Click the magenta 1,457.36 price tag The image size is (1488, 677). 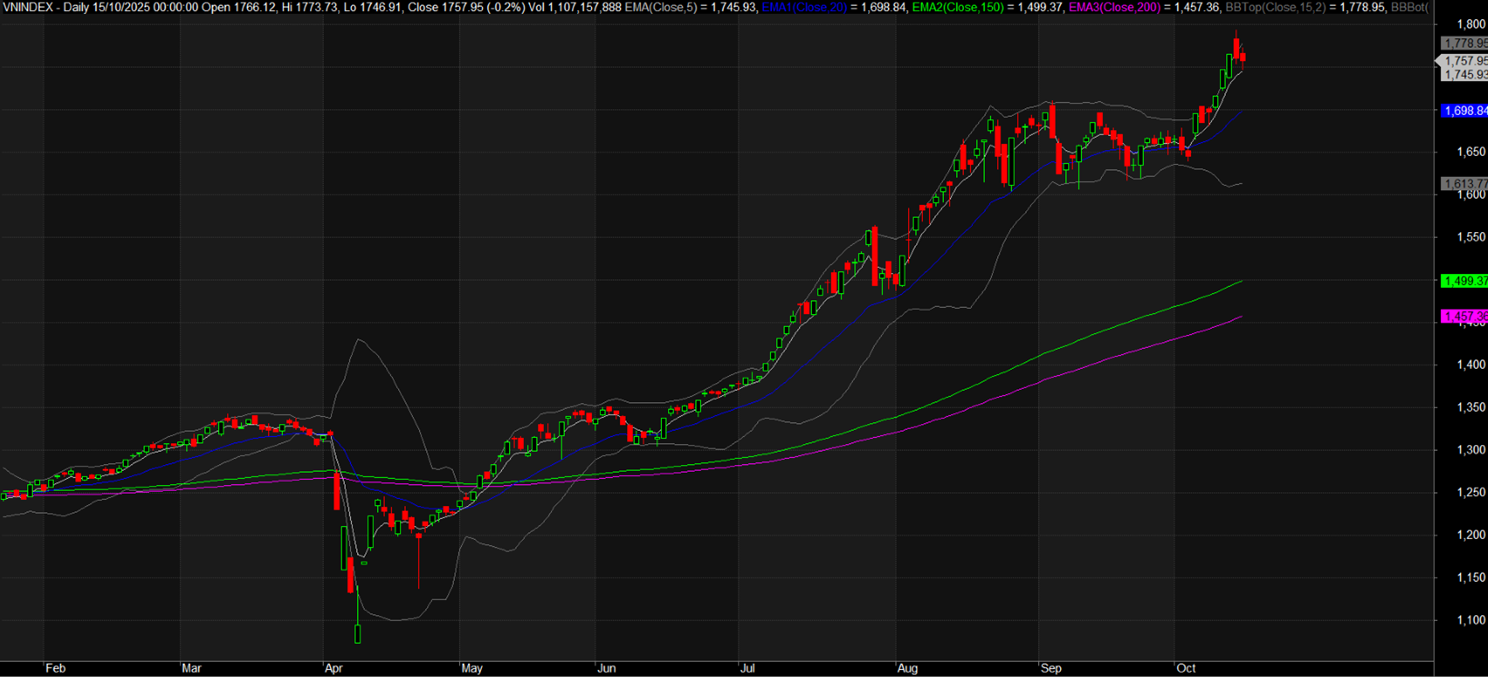coord(1463,316)
